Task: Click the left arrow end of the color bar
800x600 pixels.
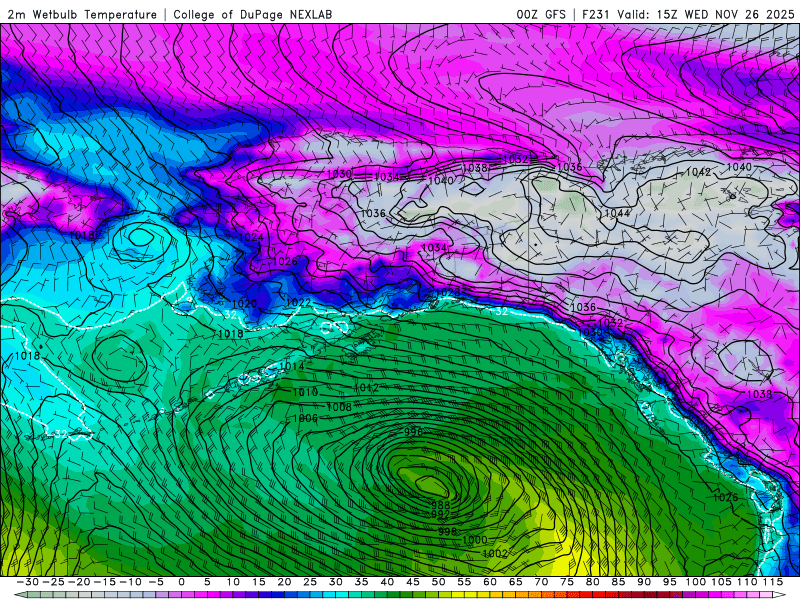Action: tap(19, 595)
